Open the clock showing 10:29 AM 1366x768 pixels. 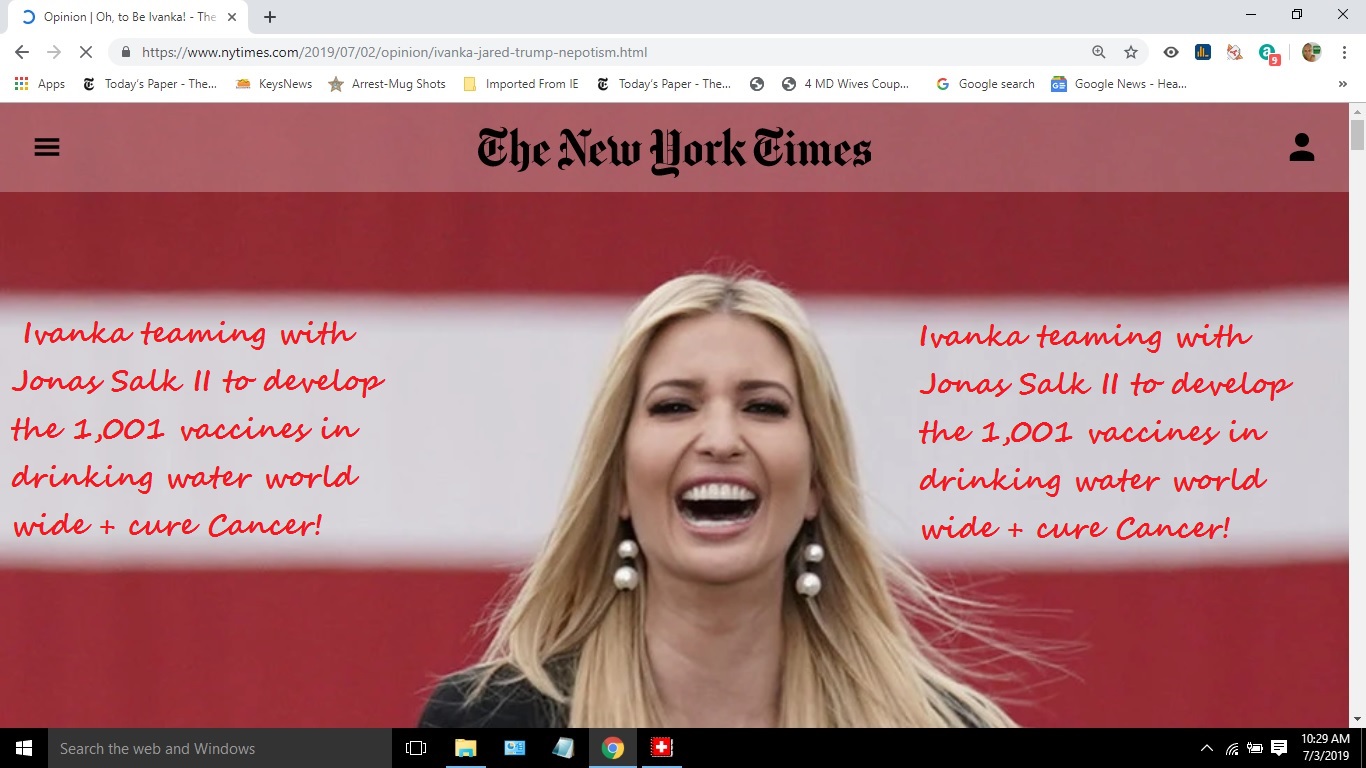pyautogui.click(x=1326, y=747)
